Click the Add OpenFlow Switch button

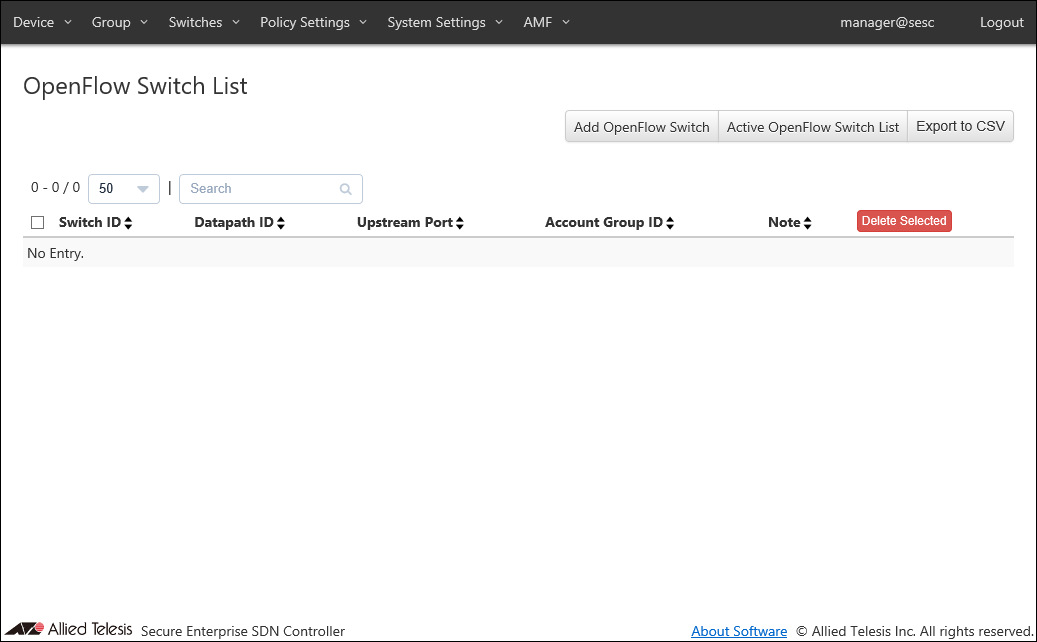point(641,127)
